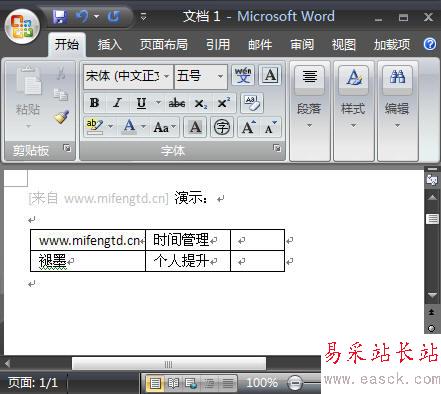Expand the font name dropdown arrow
The image size is (441, 394).
pyautogui.click(x=167, y=76)
